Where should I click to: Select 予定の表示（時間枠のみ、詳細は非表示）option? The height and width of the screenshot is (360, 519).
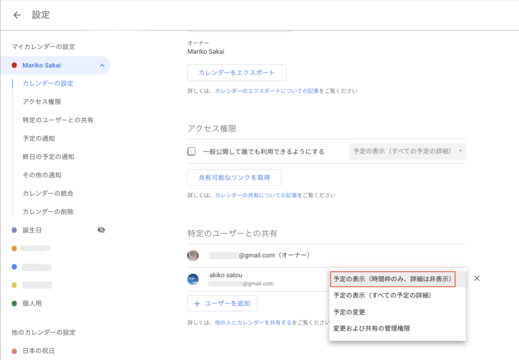tap(393, 279)
